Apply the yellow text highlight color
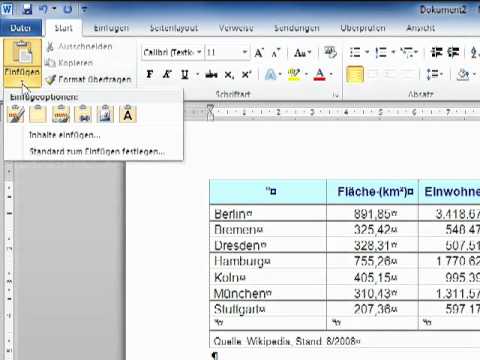The image size is (480, 360). [294, 74]
